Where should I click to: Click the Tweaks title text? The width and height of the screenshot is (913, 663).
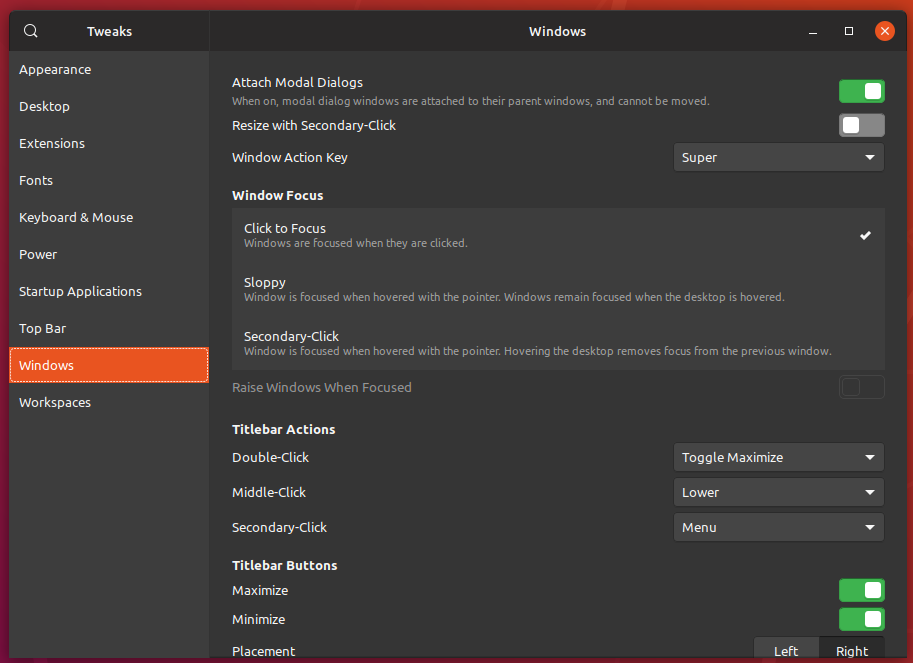click(109, 31)
